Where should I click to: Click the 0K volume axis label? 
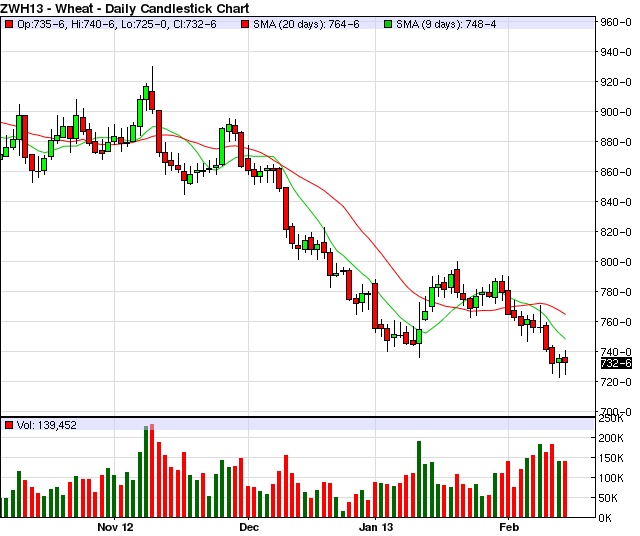(x=605, y=518)
